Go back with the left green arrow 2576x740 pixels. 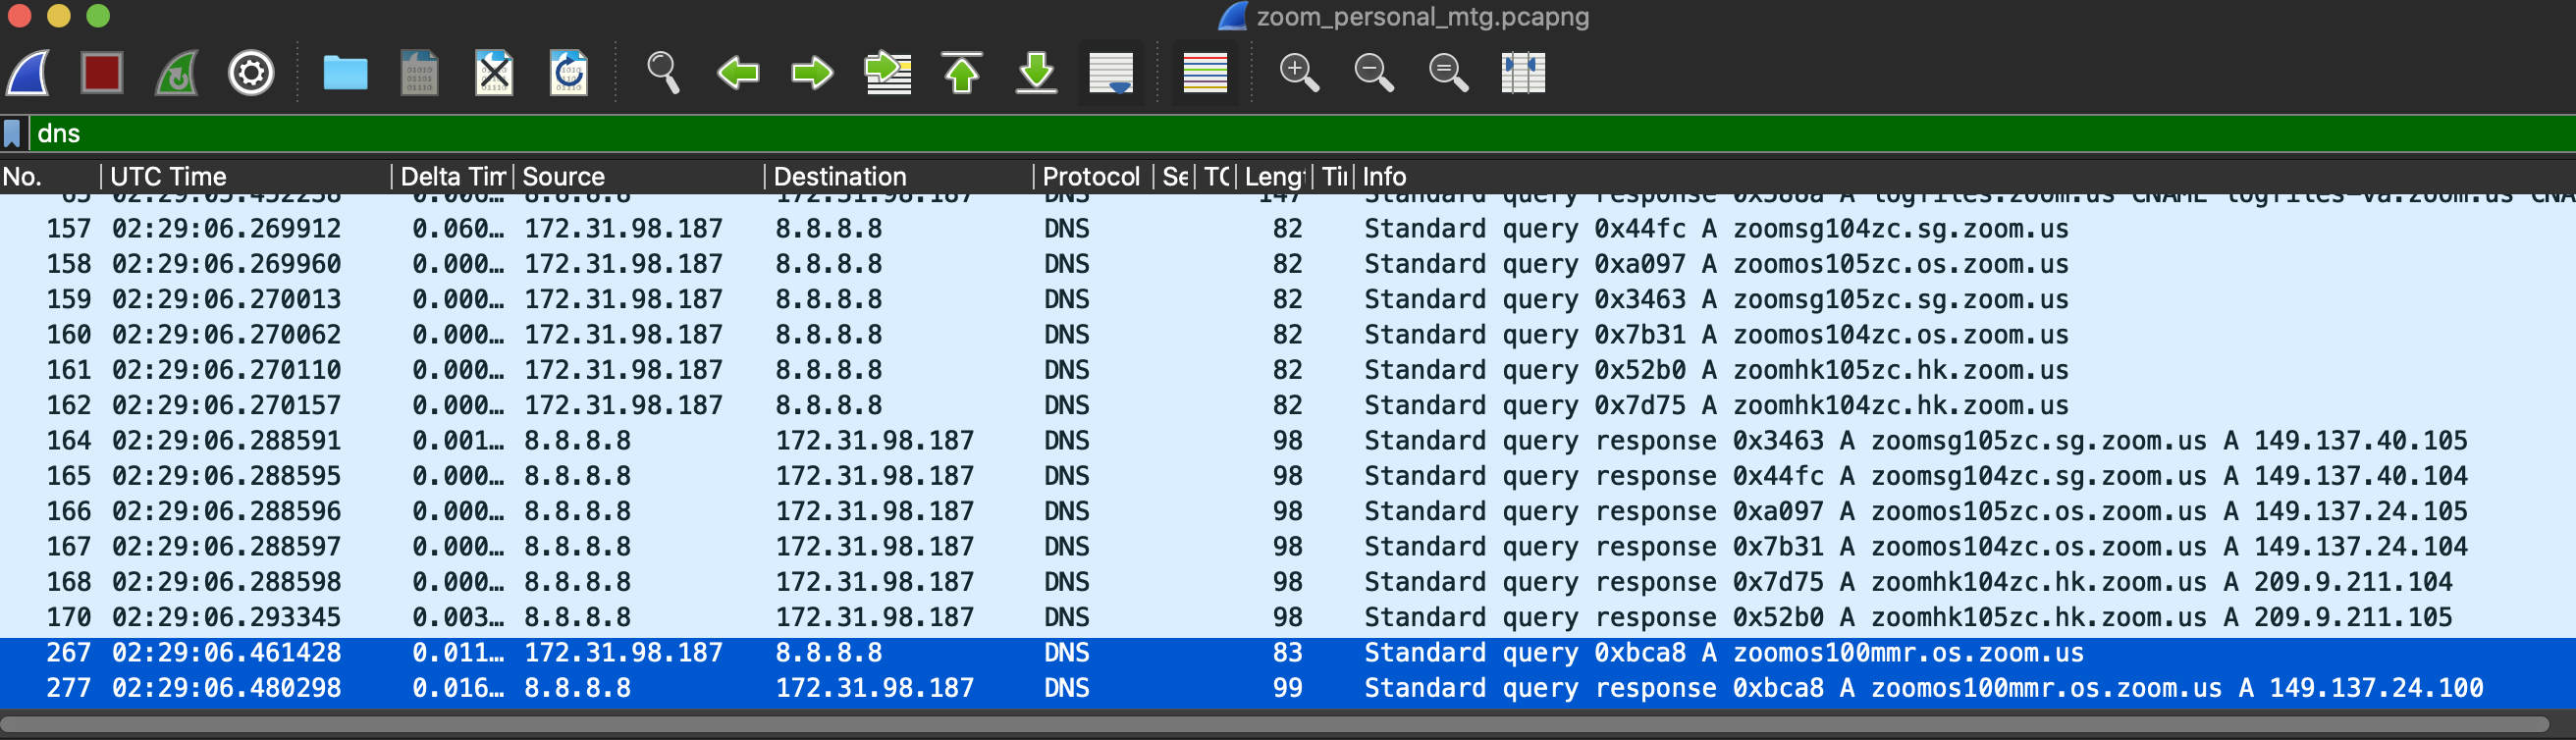pyautogui.click(x=738, y=73)
